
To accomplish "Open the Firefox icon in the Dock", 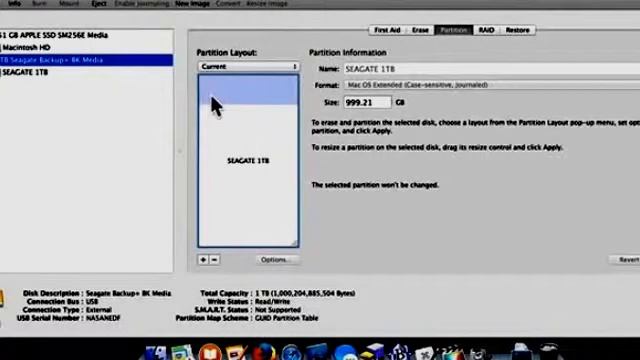I will pos(264,352).
